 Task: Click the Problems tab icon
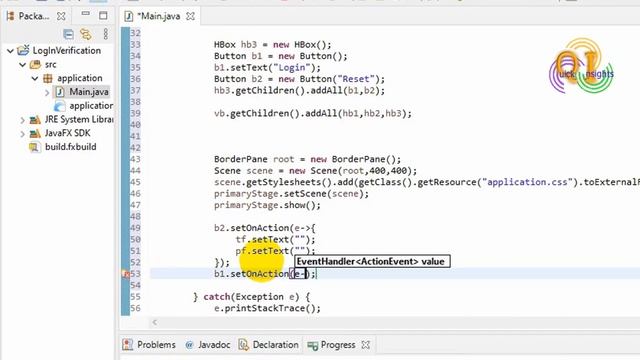click(x=128, y=344)
